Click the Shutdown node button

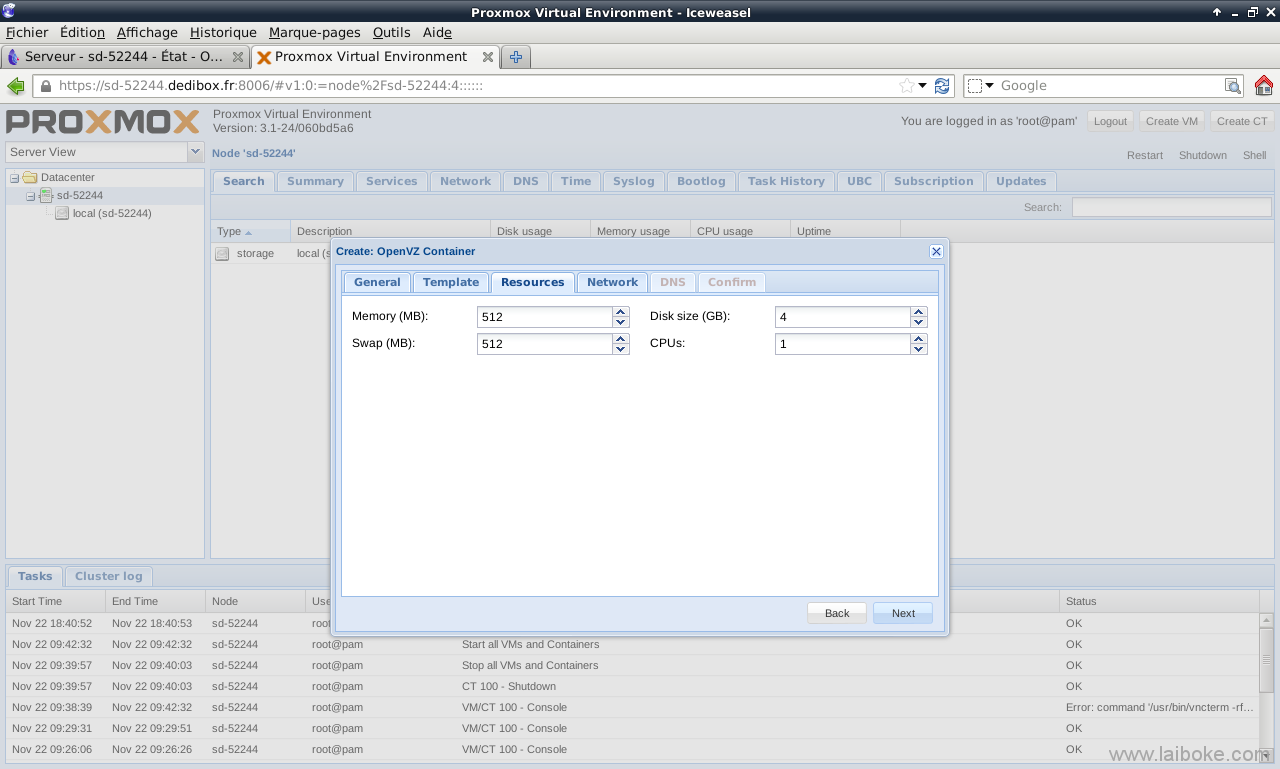click(1203, 155)
